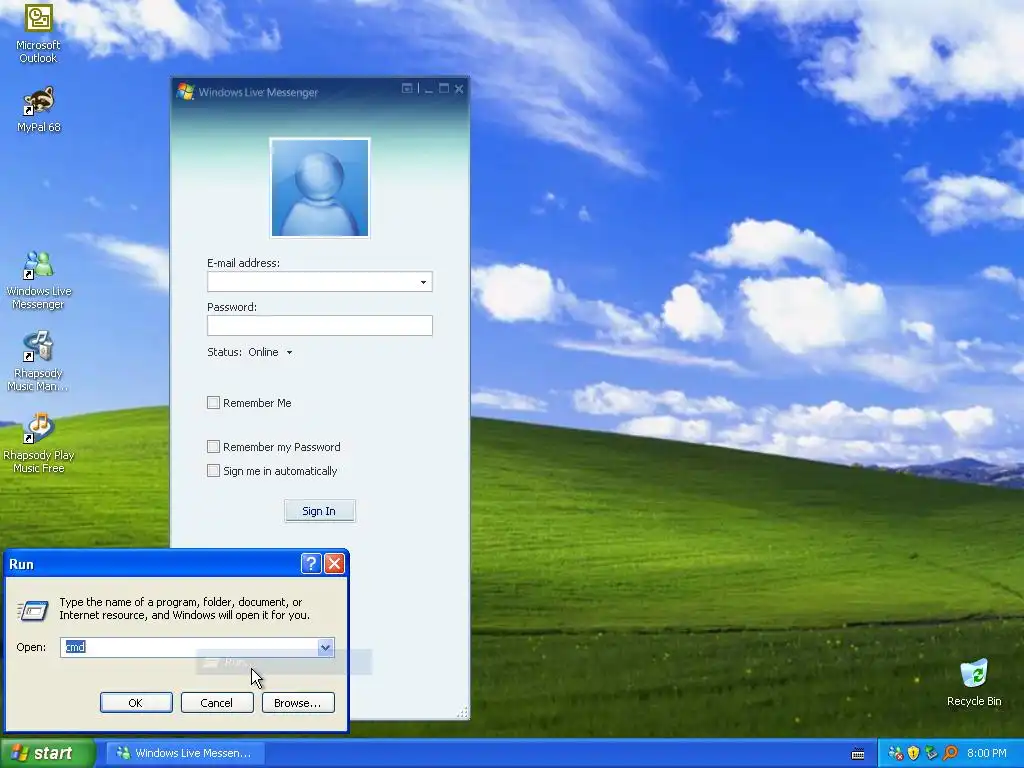Open the Status Online dropdown

point(270,352)
